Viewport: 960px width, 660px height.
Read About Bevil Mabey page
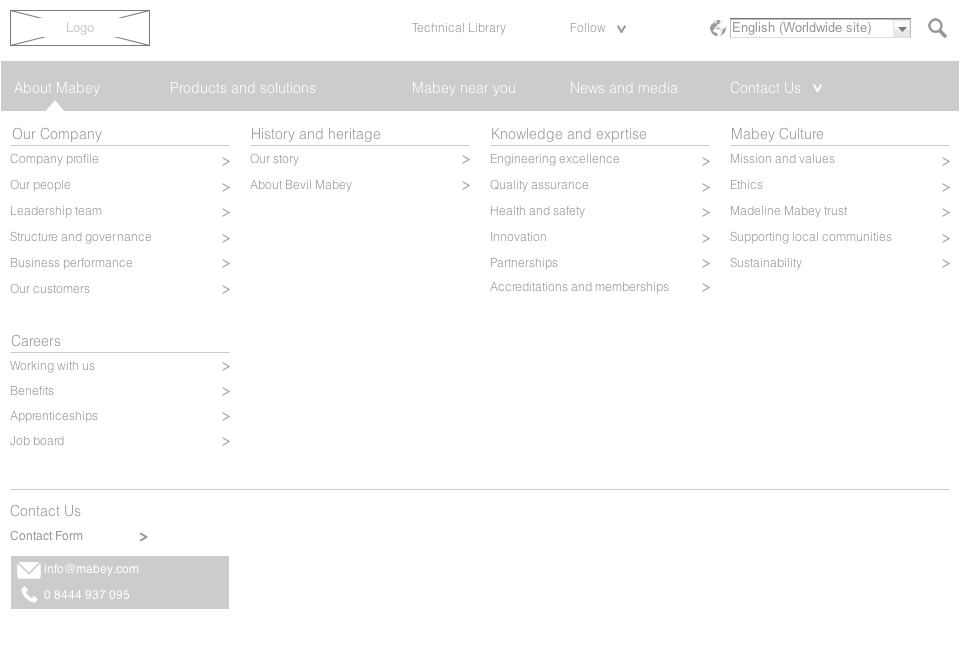[x=301, y=185]
